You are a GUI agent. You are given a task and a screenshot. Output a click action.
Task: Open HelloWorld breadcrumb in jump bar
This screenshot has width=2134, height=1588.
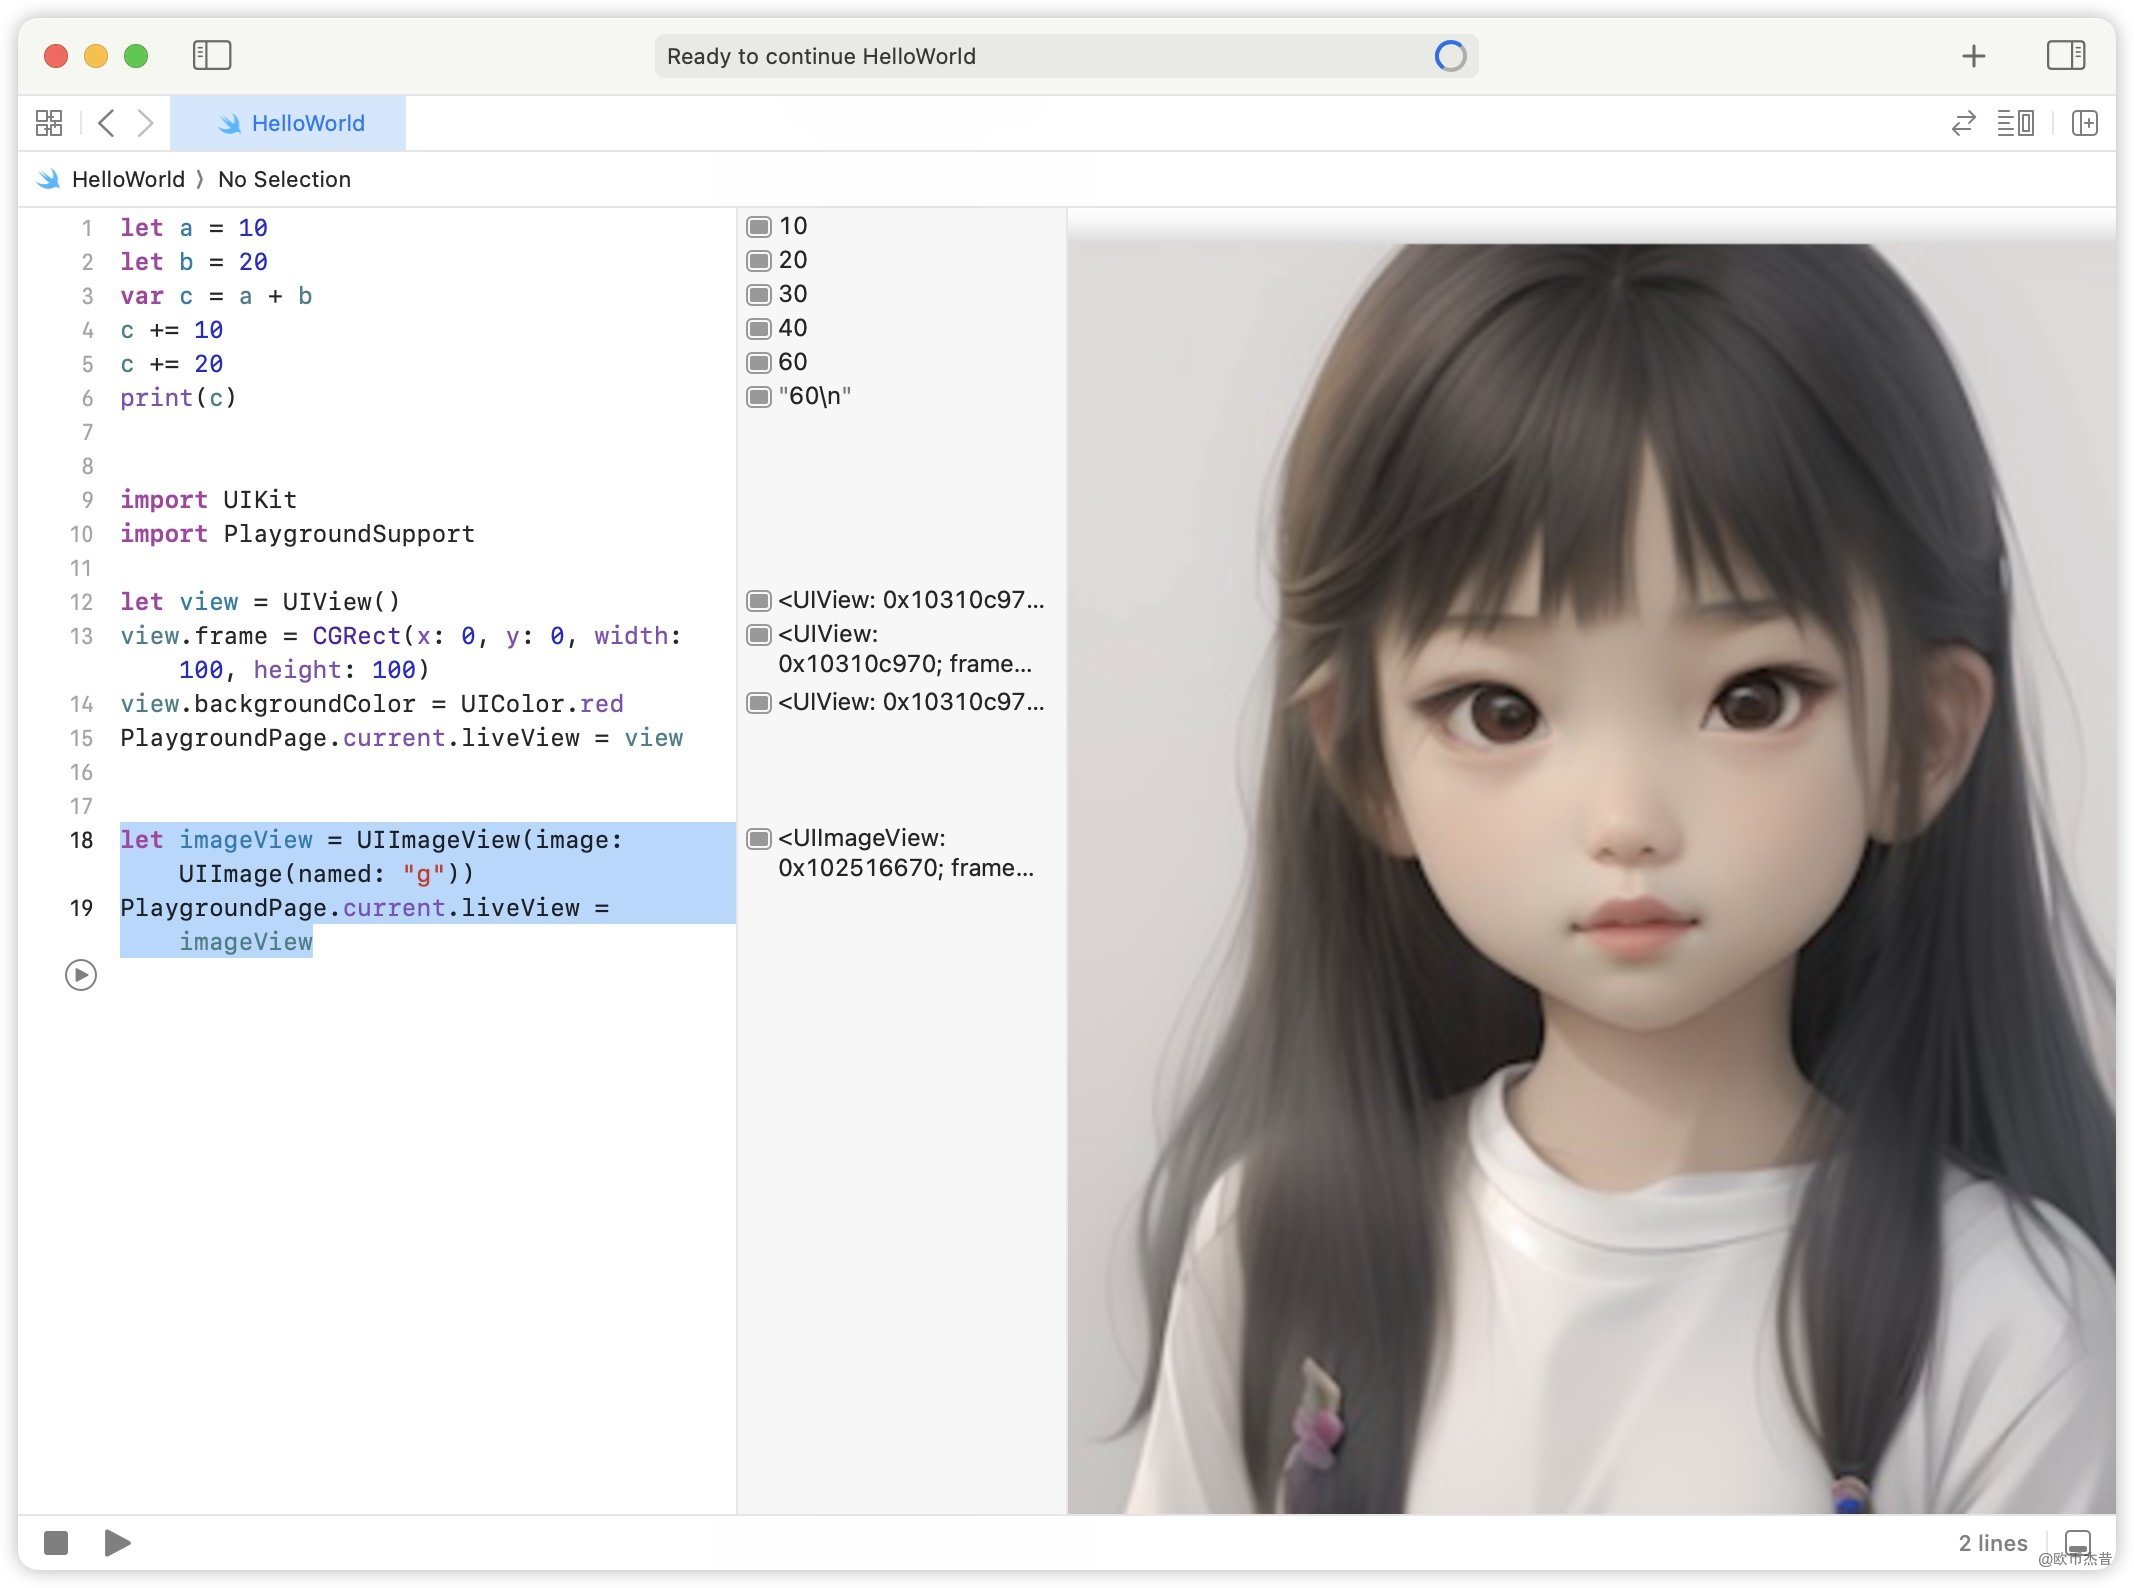128,179
